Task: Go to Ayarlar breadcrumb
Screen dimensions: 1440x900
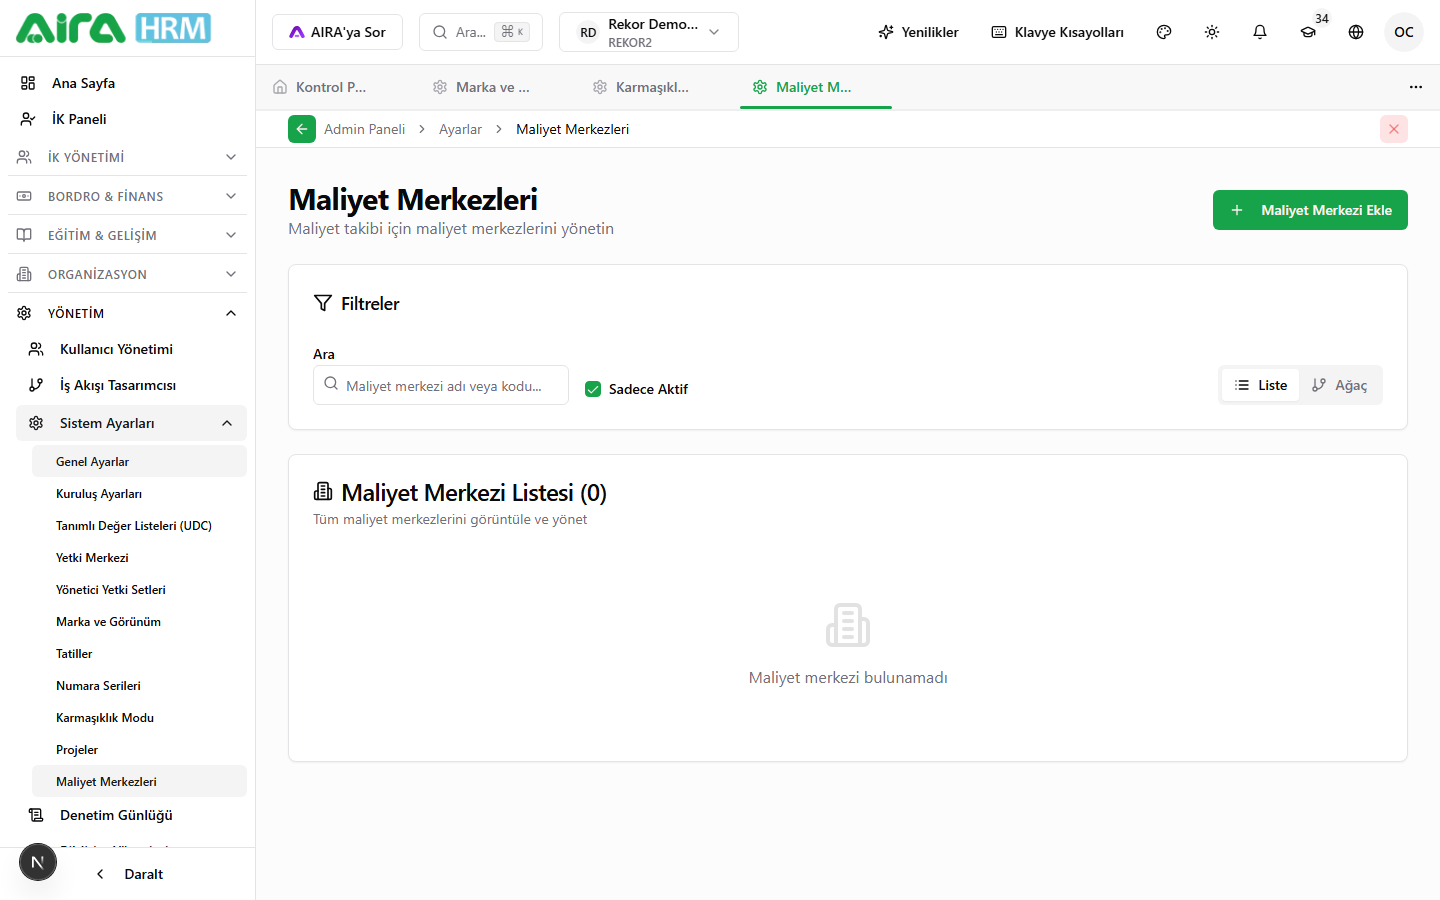Action: [460, 129]
